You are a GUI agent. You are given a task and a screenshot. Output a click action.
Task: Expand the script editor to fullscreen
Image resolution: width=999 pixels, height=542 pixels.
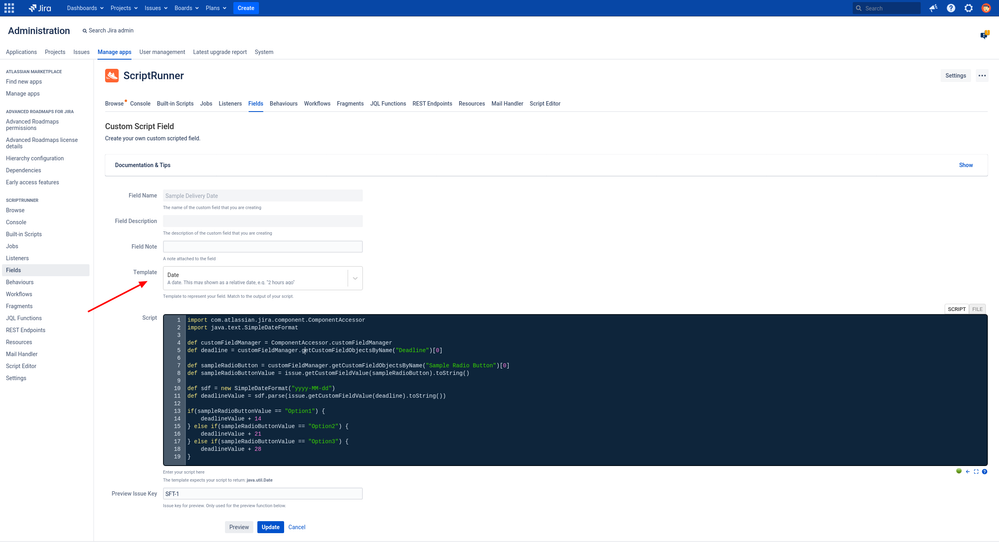[x=976, y=471]
